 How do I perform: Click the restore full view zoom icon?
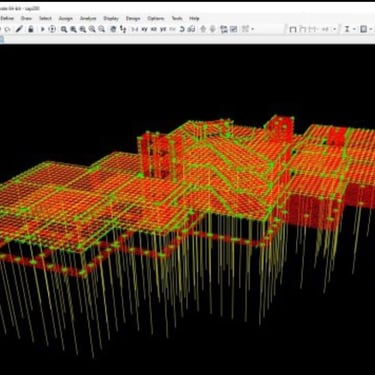(x=73, y=29)
